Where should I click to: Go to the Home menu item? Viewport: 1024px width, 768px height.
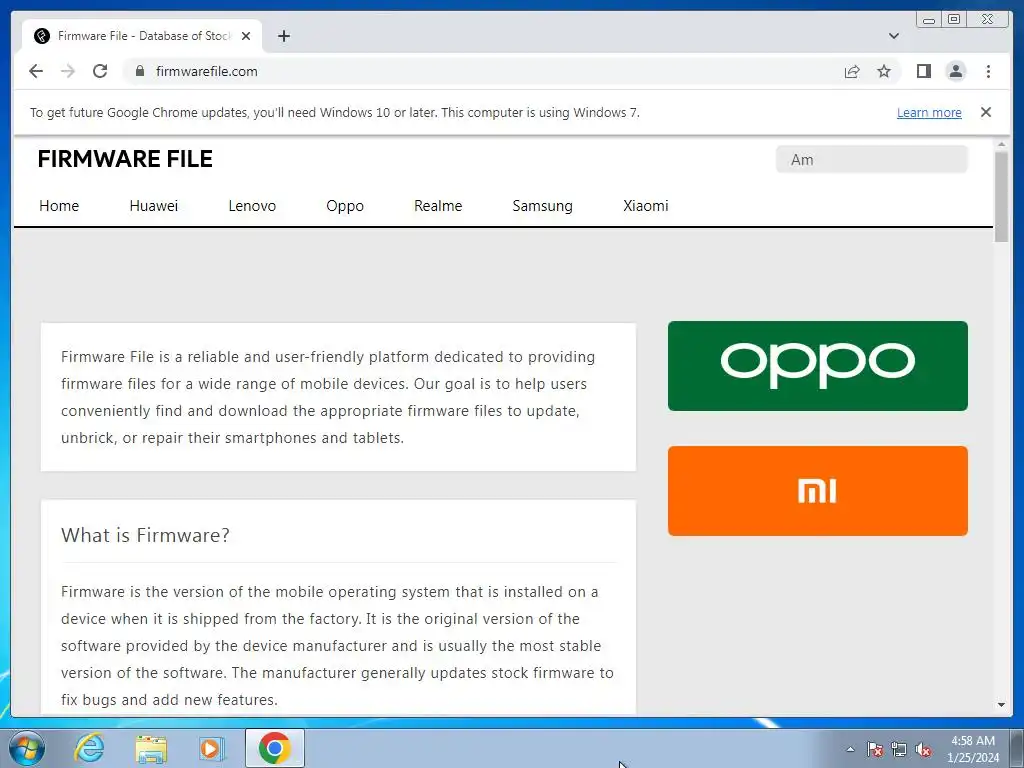[x=59, y=206]
